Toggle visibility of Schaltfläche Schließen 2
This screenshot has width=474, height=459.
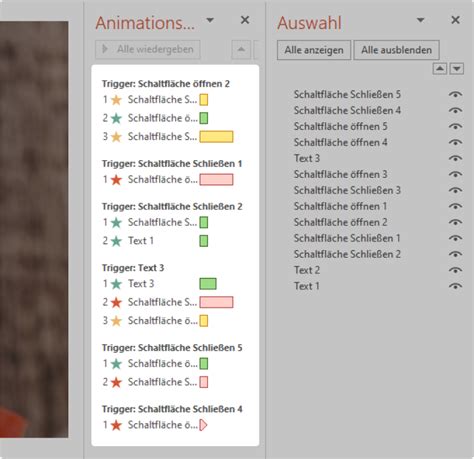(x=455, y=254)
